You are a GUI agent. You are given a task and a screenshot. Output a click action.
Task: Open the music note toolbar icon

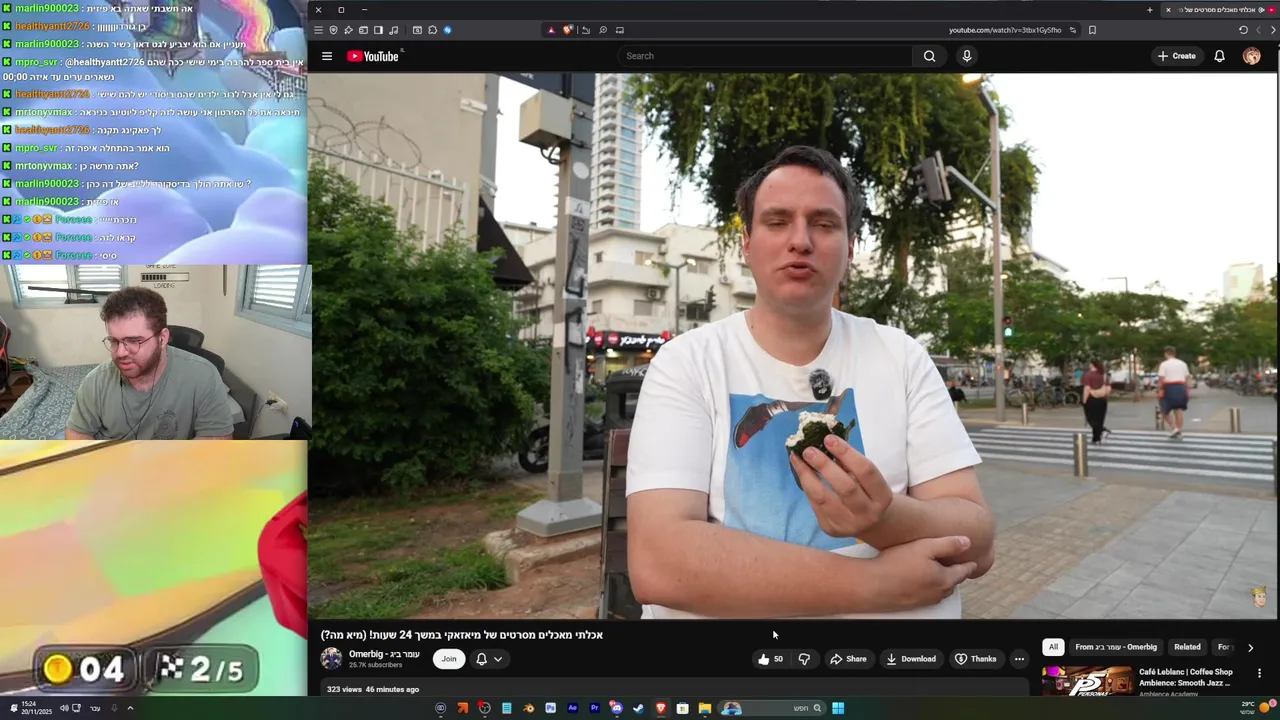(x=393, y=30)
